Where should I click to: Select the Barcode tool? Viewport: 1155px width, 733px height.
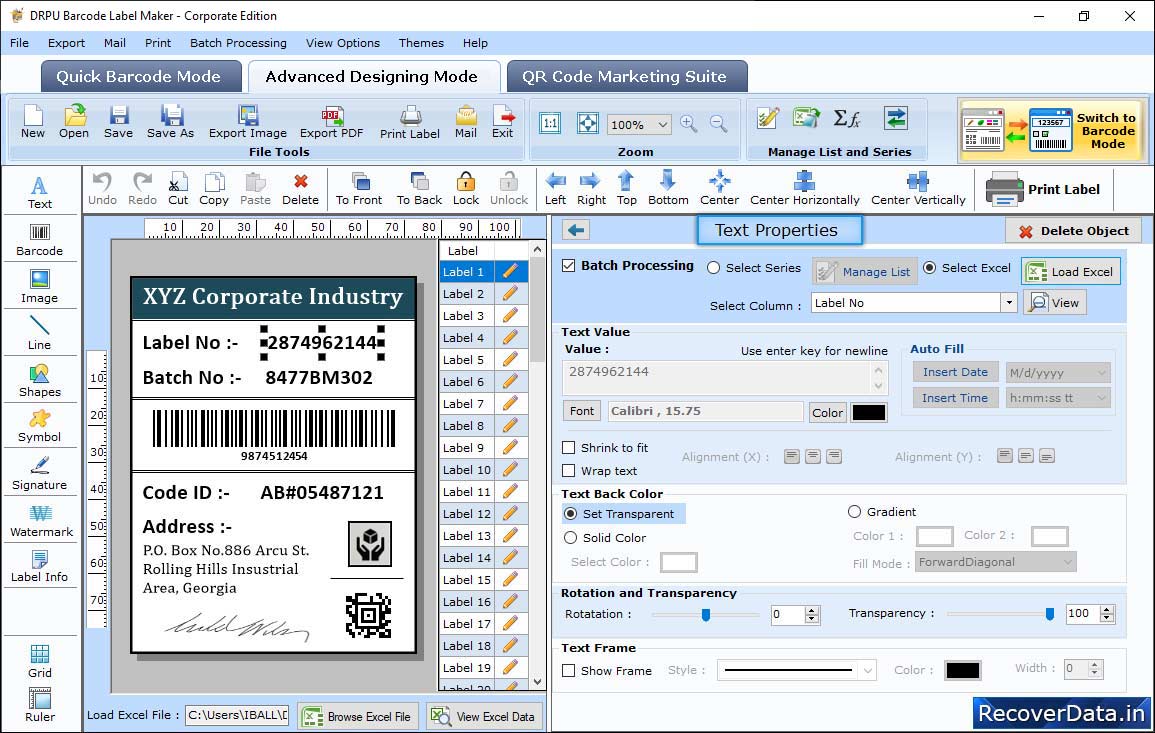[x=40, y=240]
